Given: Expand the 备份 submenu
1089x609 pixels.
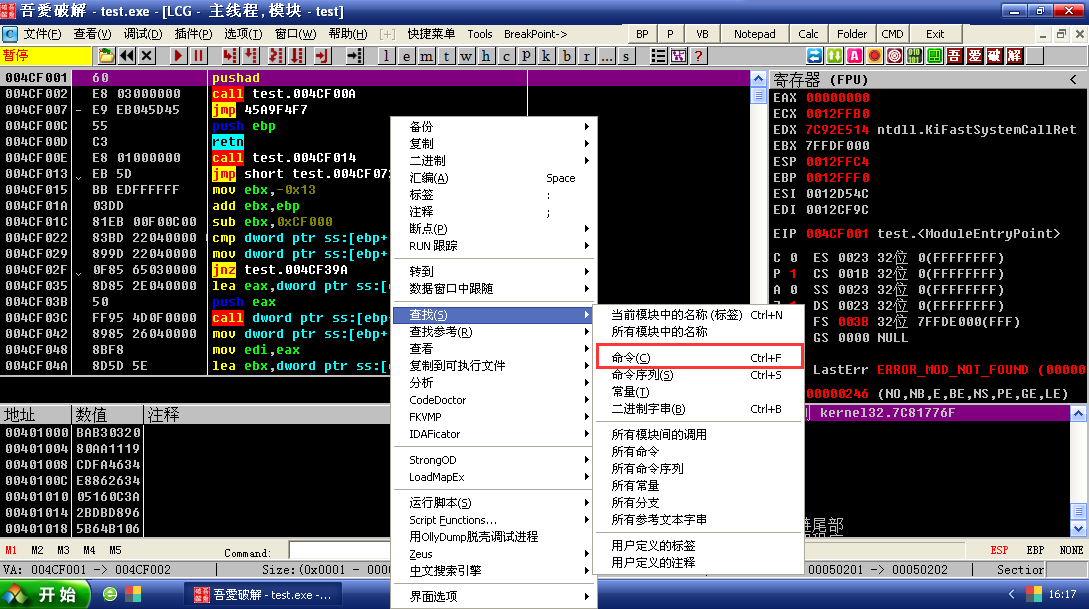Looking at the screenshot, I should click(494, 126).
